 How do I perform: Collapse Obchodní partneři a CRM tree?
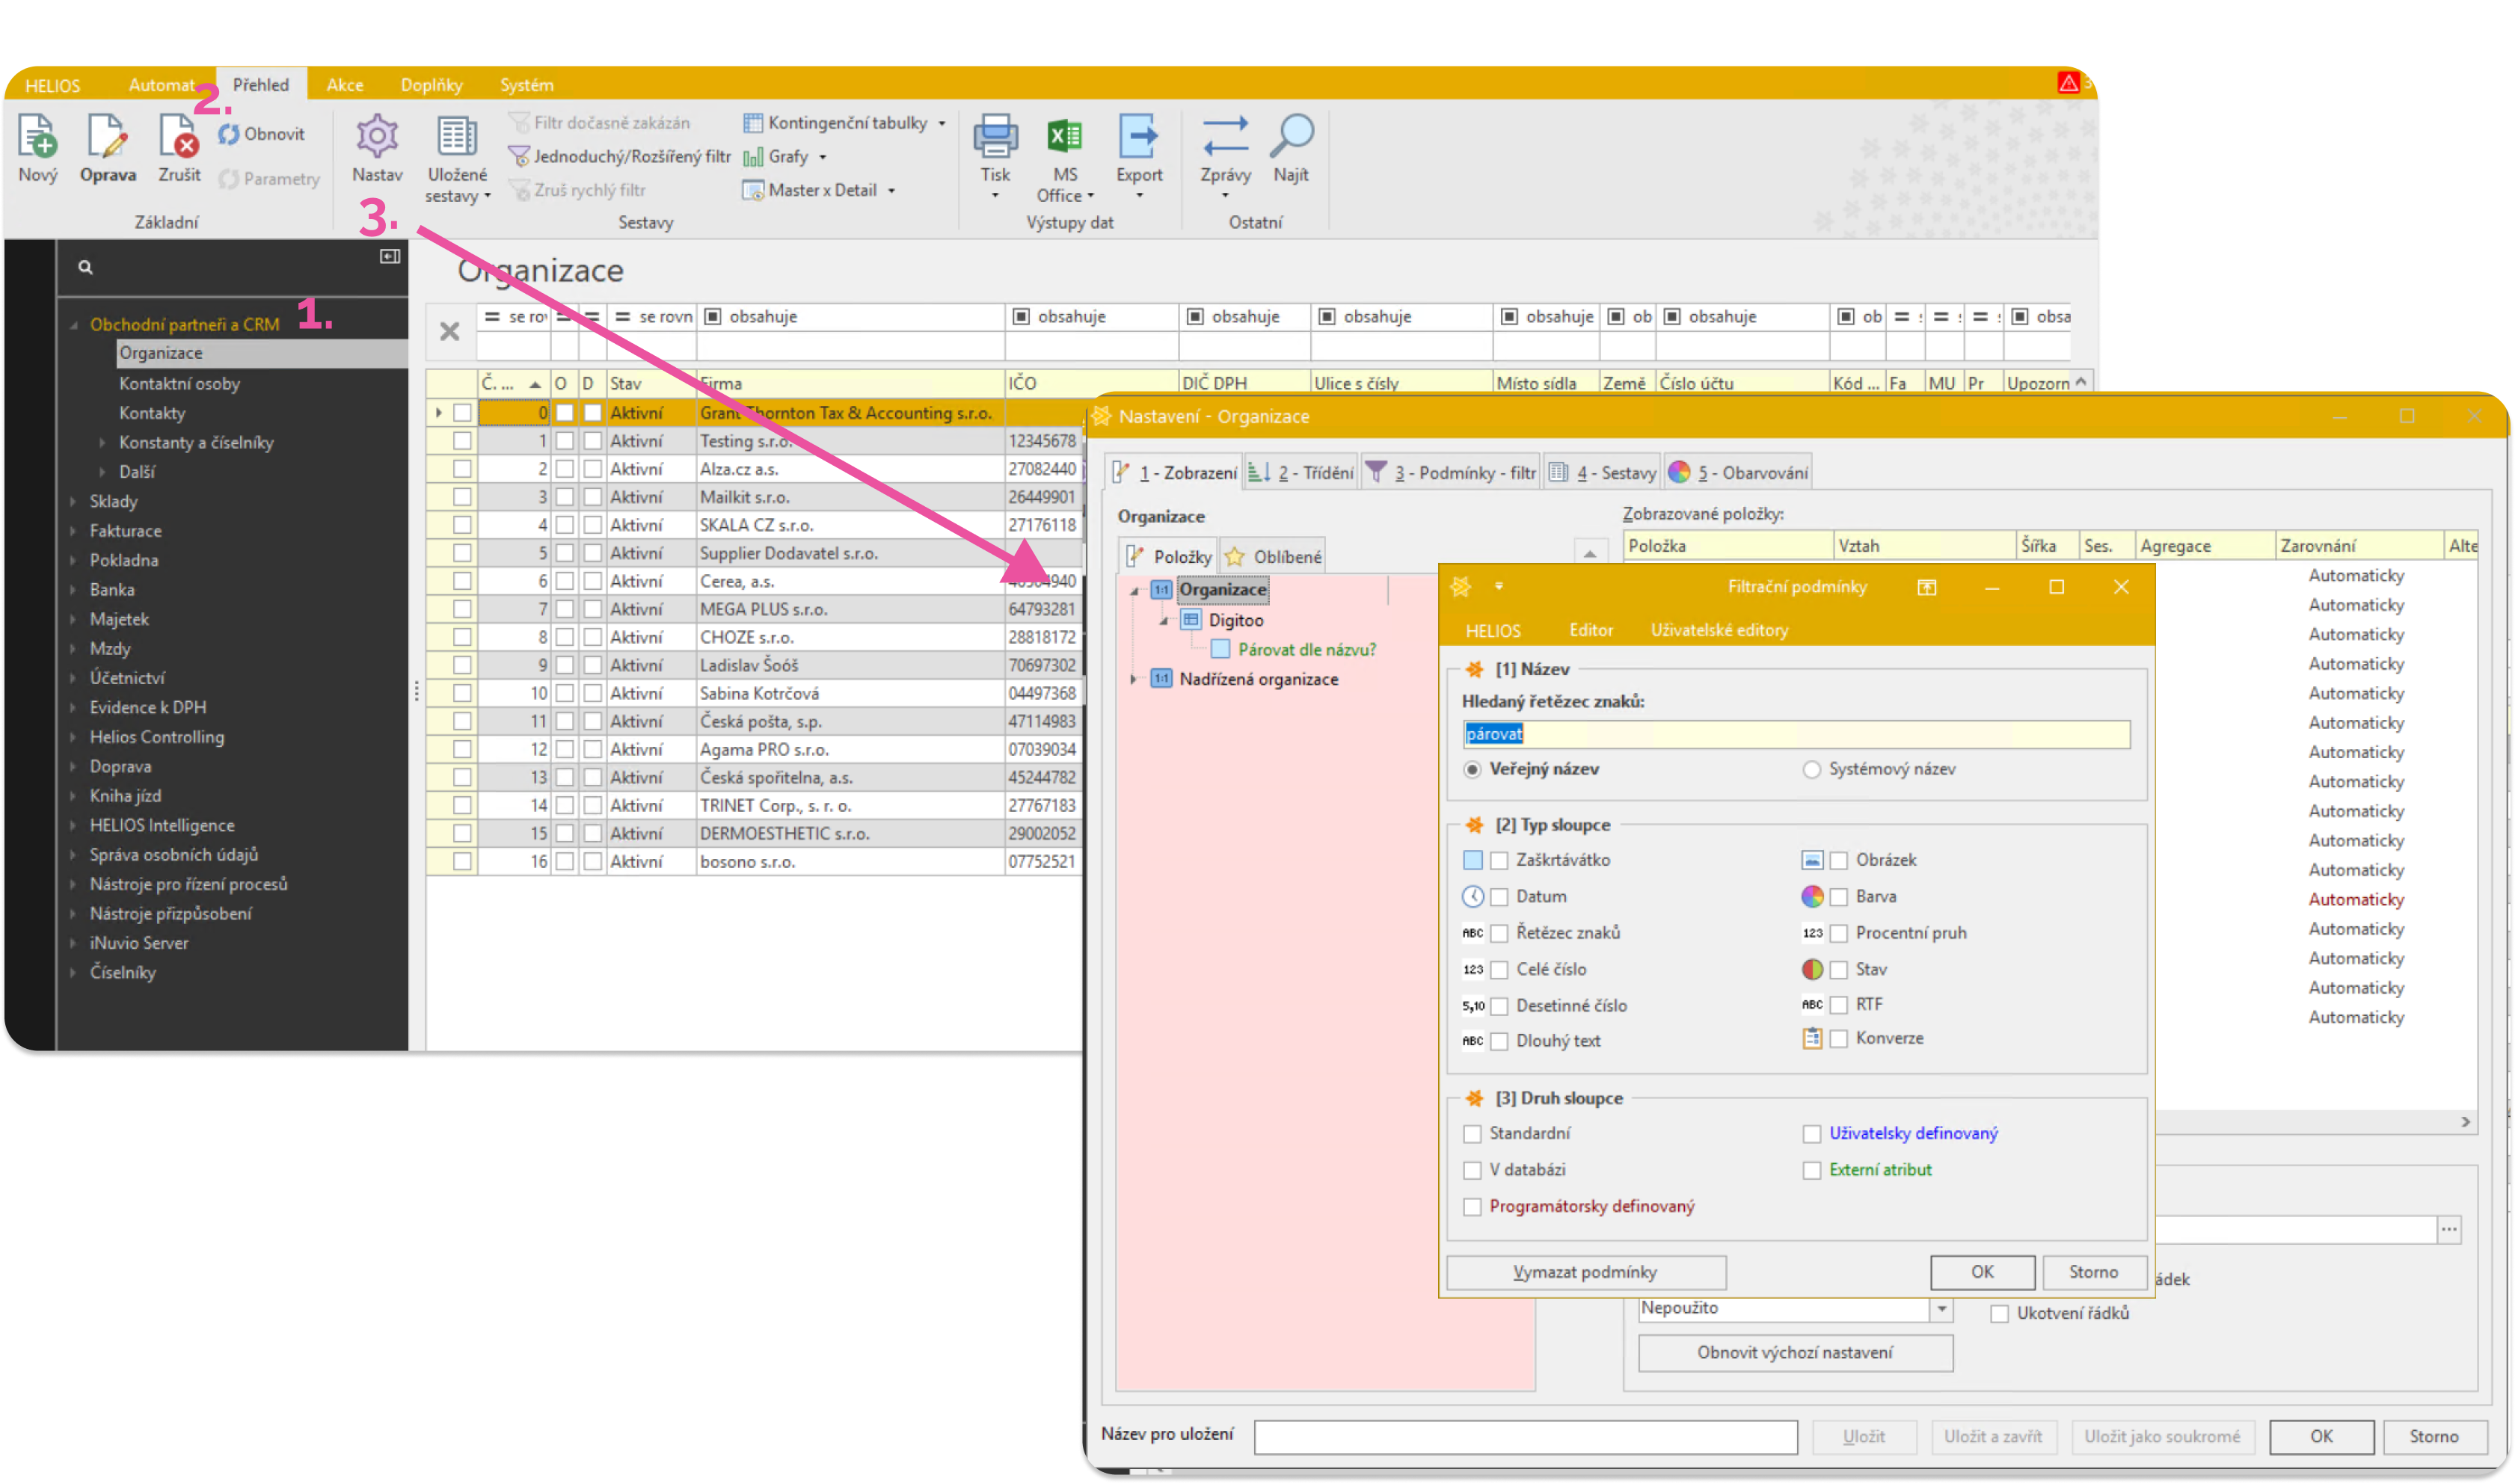74,325
